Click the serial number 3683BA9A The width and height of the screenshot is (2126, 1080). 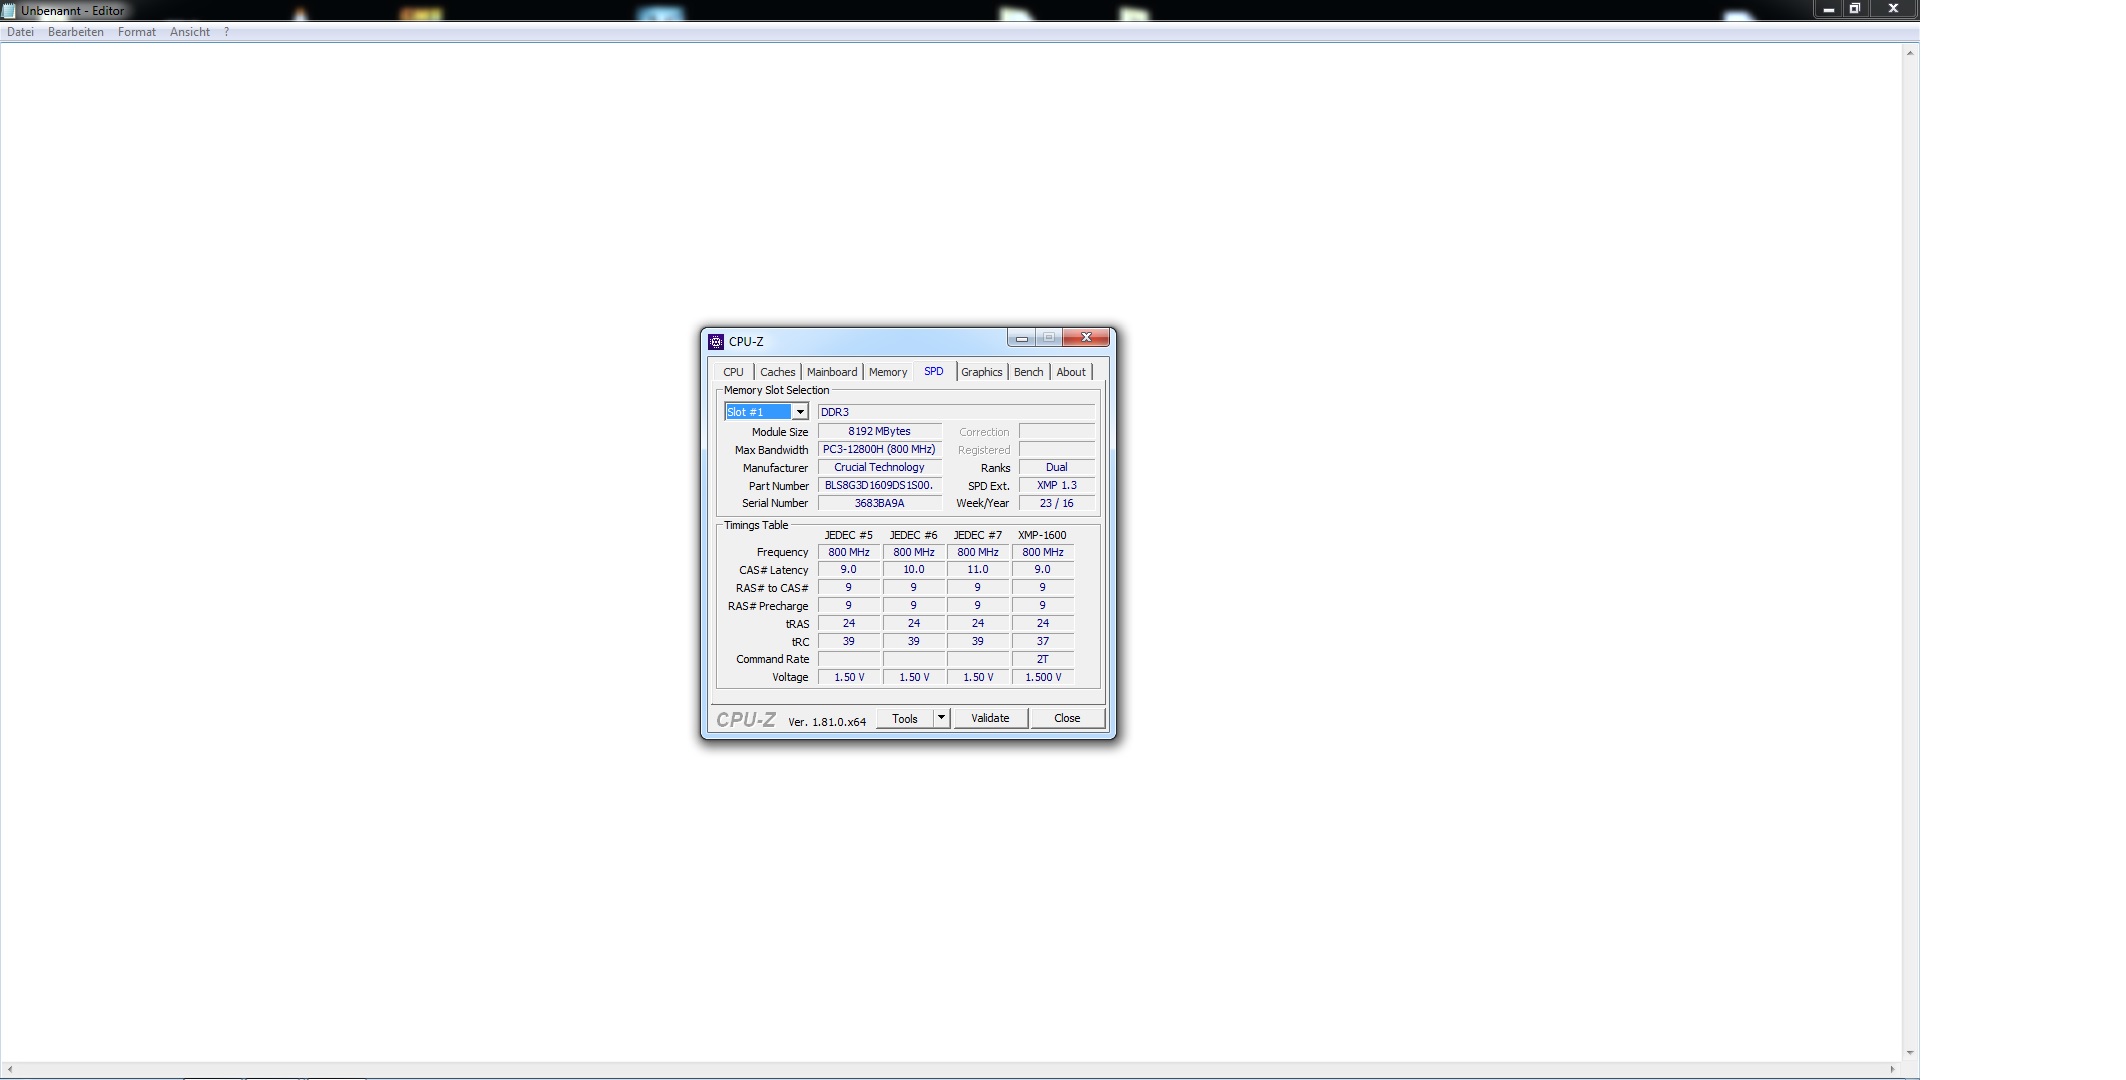879,504
